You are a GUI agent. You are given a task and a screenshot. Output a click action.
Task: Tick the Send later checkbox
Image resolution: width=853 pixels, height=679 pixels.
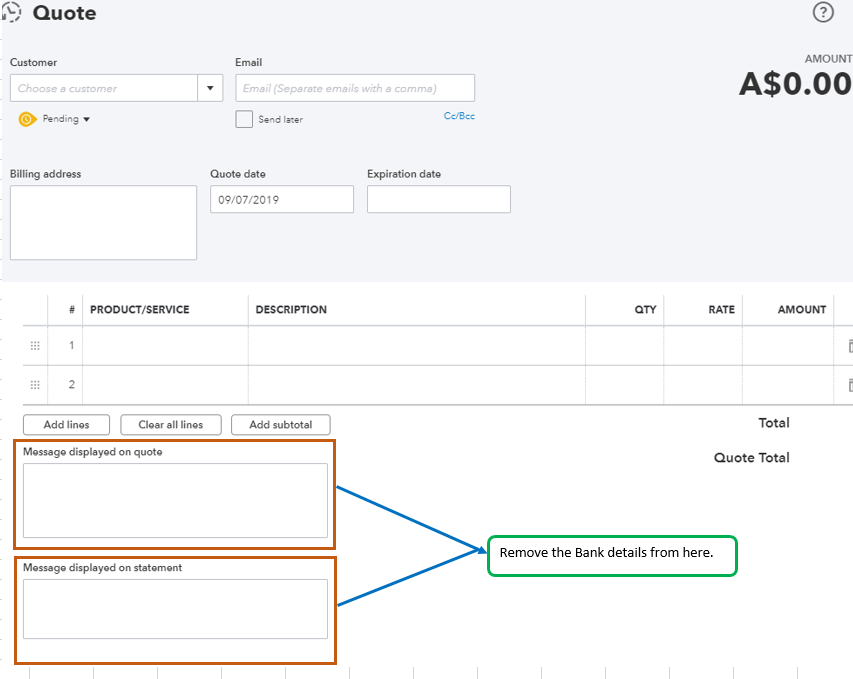[244, 119]
